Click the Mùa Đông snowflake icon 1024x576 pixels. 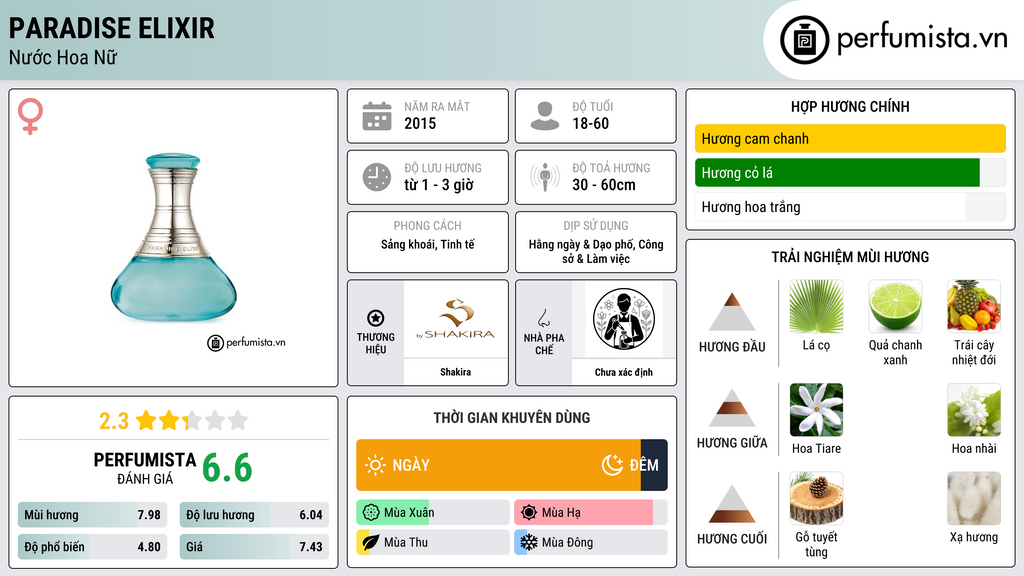(529, 542)
